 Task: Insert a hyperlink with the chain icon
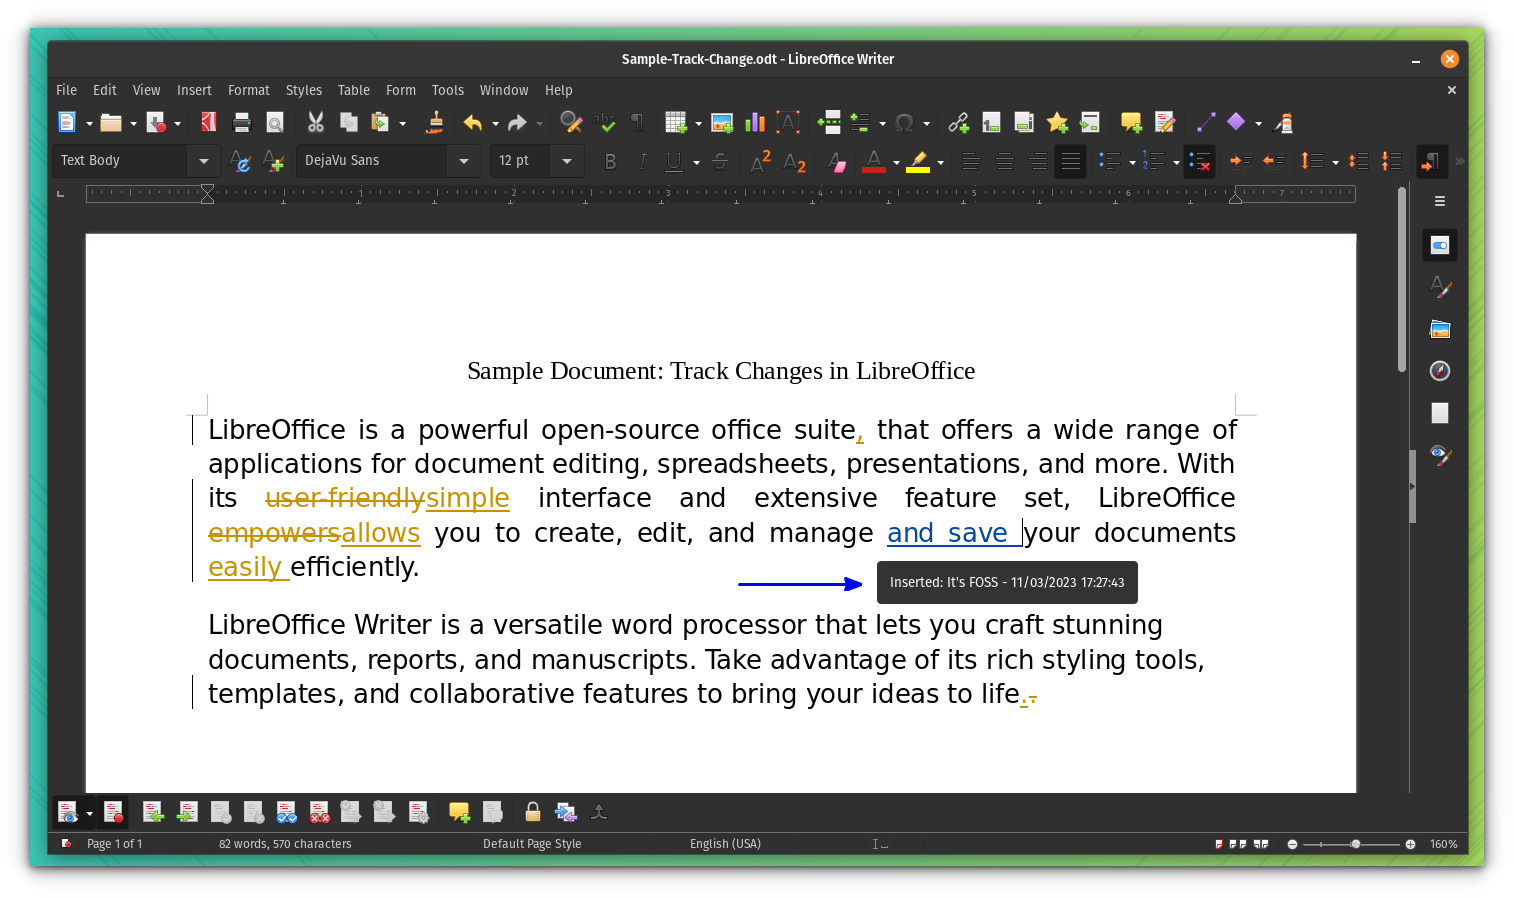pos(958,122)
